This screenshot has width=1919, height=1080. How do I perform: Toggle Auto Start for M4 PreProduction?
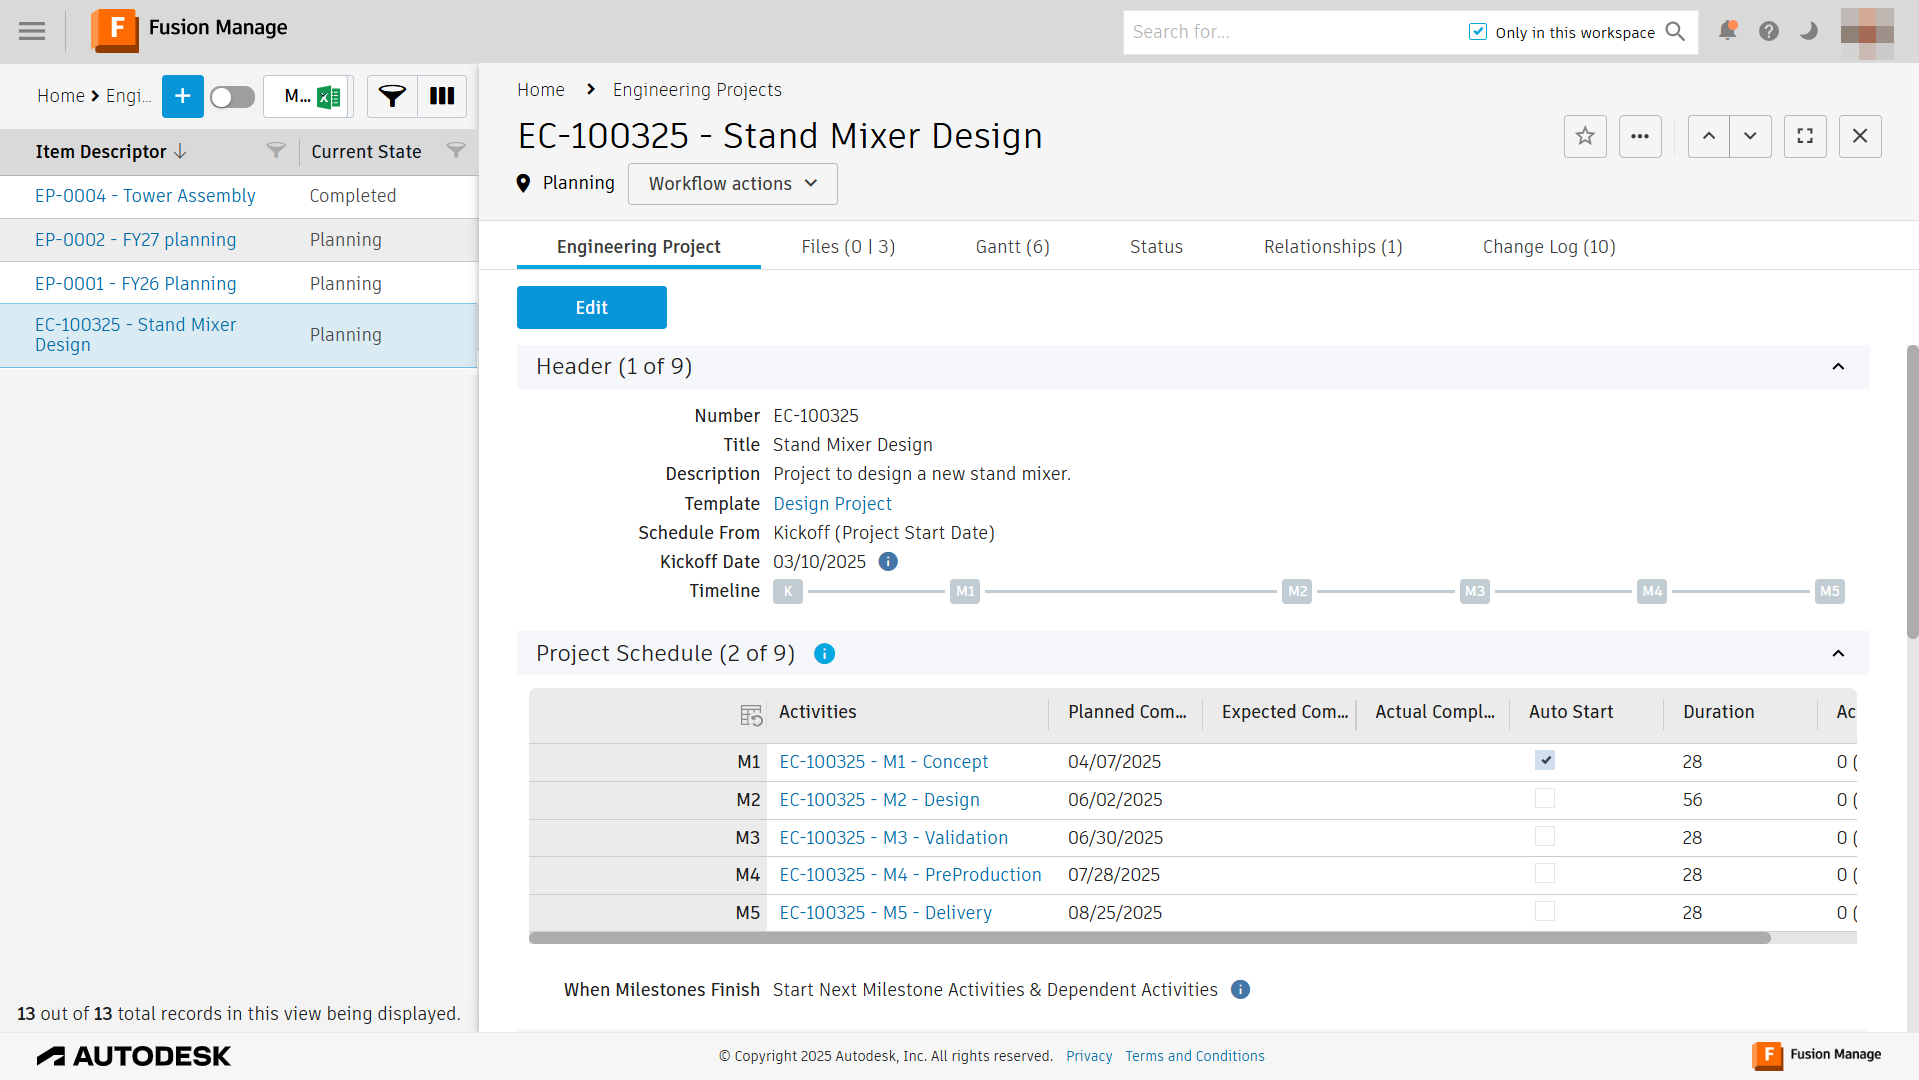point(1545,874)
